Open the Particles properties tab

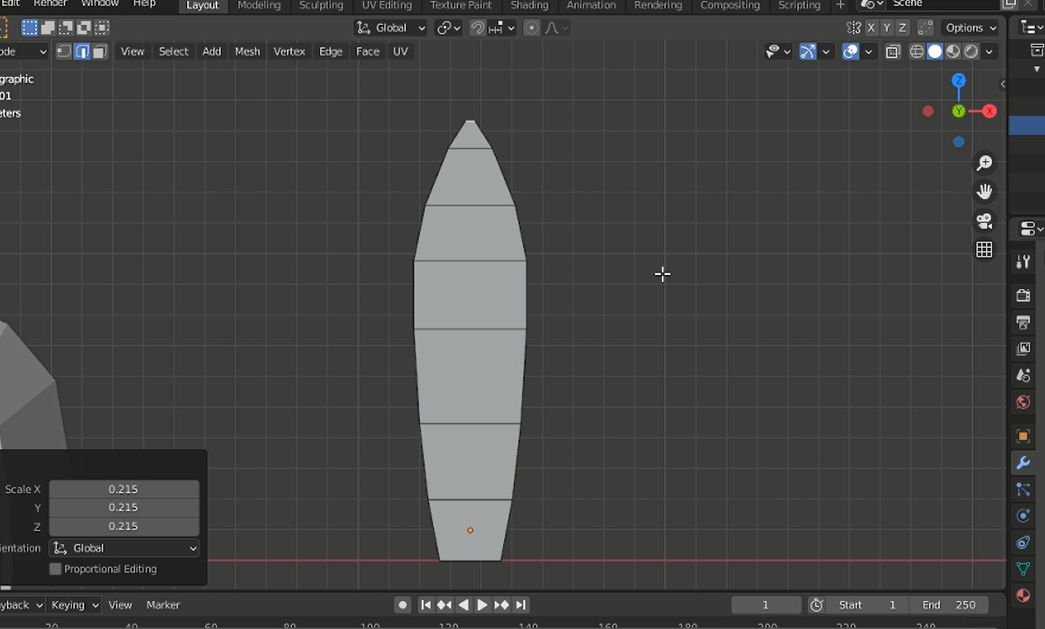1023,490
